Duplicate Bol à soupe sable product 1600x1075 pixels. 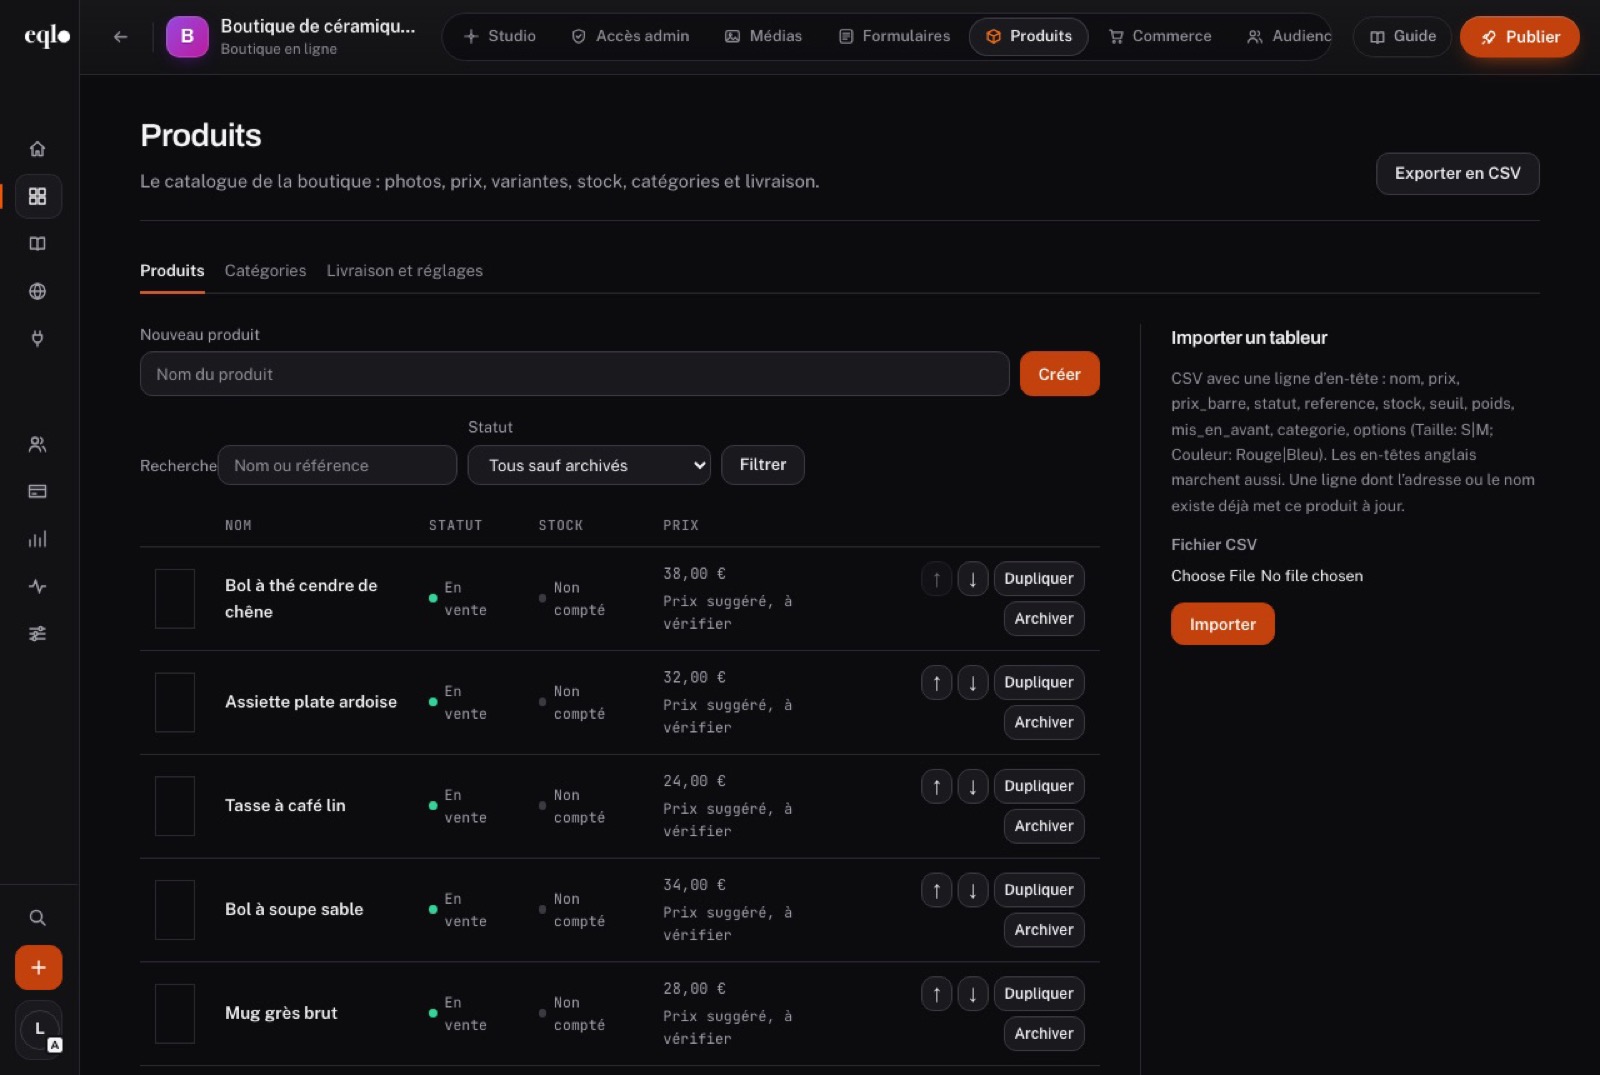click(x=1038, y=890)
